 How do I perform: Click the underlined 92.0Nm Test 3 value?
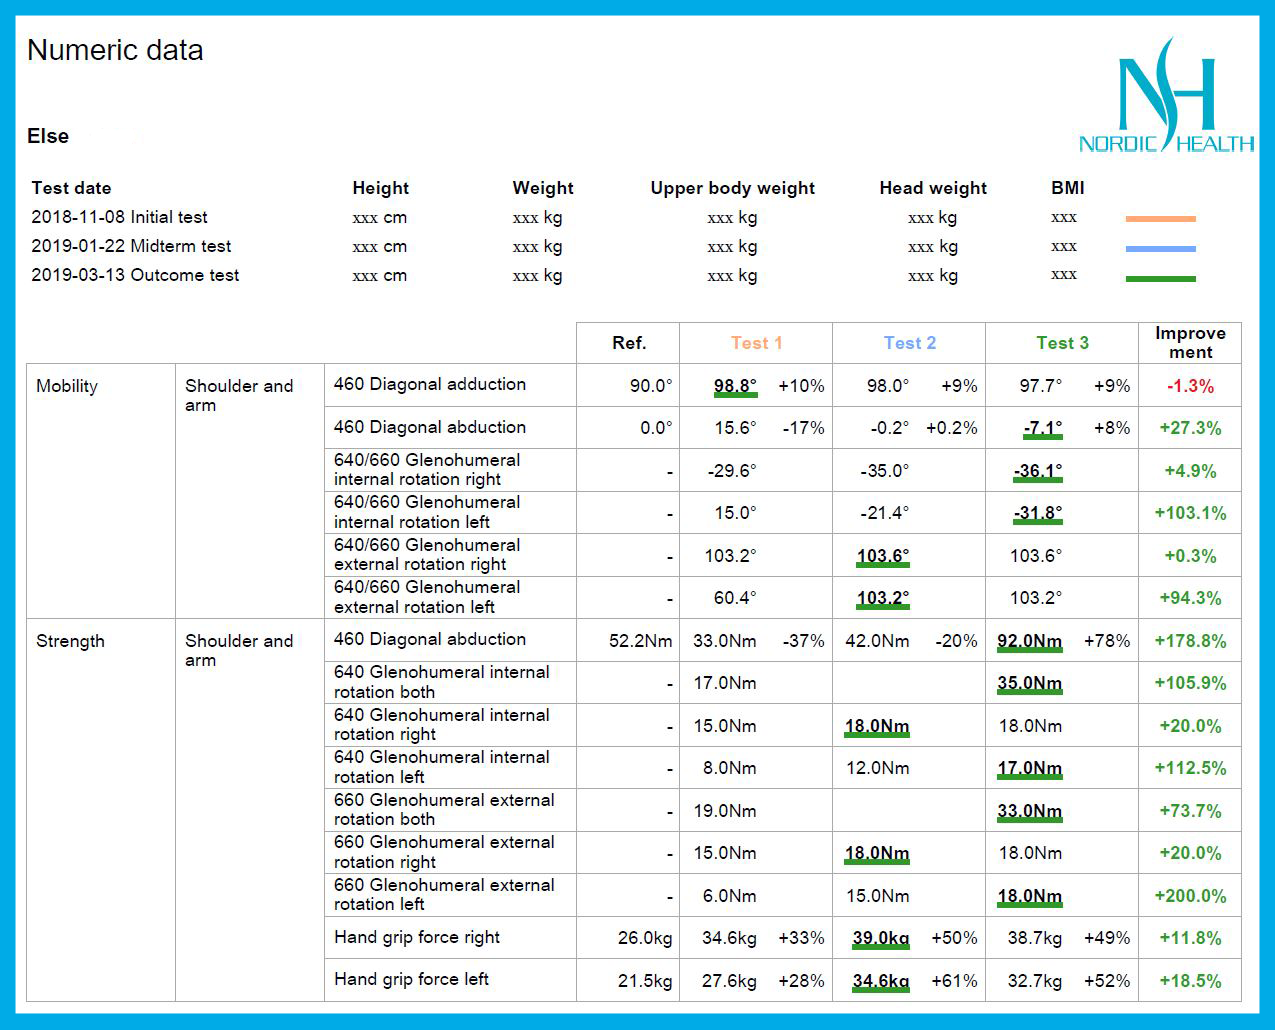click(1029, 641)
